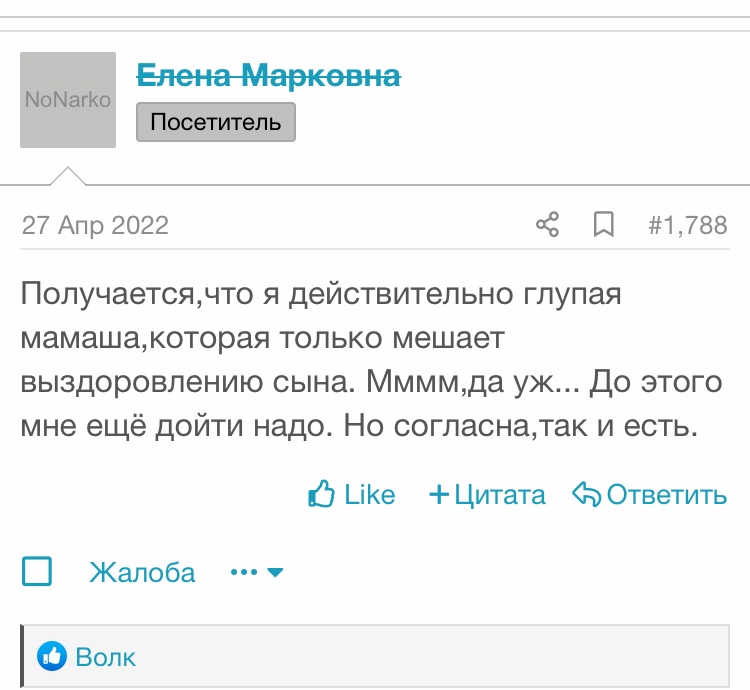Quote the post with the Цитата label

[500, 494]
